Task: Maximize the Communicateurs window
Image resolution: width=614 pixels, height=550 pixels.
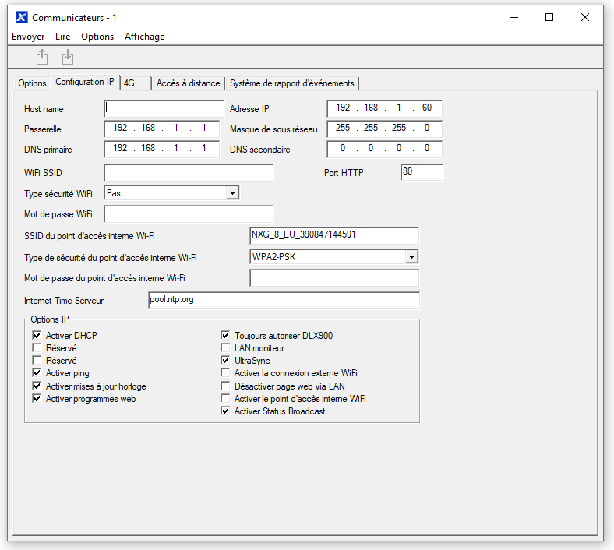Action: click(x=549, y=17)
